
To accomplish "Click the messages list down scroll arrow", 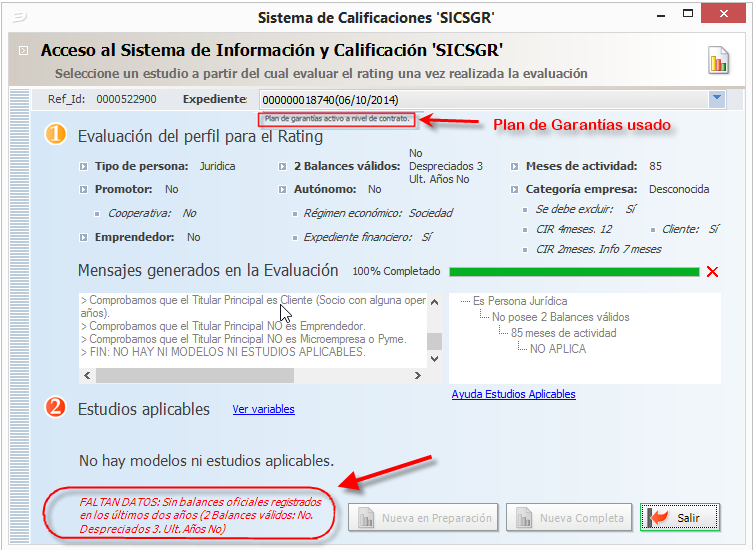I will click(x=434, y=359).
